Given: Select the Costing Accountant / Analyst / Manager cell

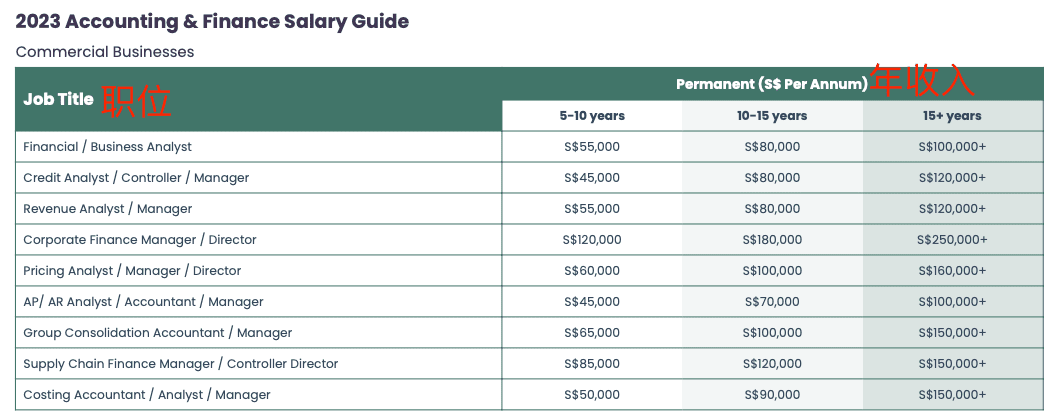Looking at the screenshot, I should tap(147, 395).
